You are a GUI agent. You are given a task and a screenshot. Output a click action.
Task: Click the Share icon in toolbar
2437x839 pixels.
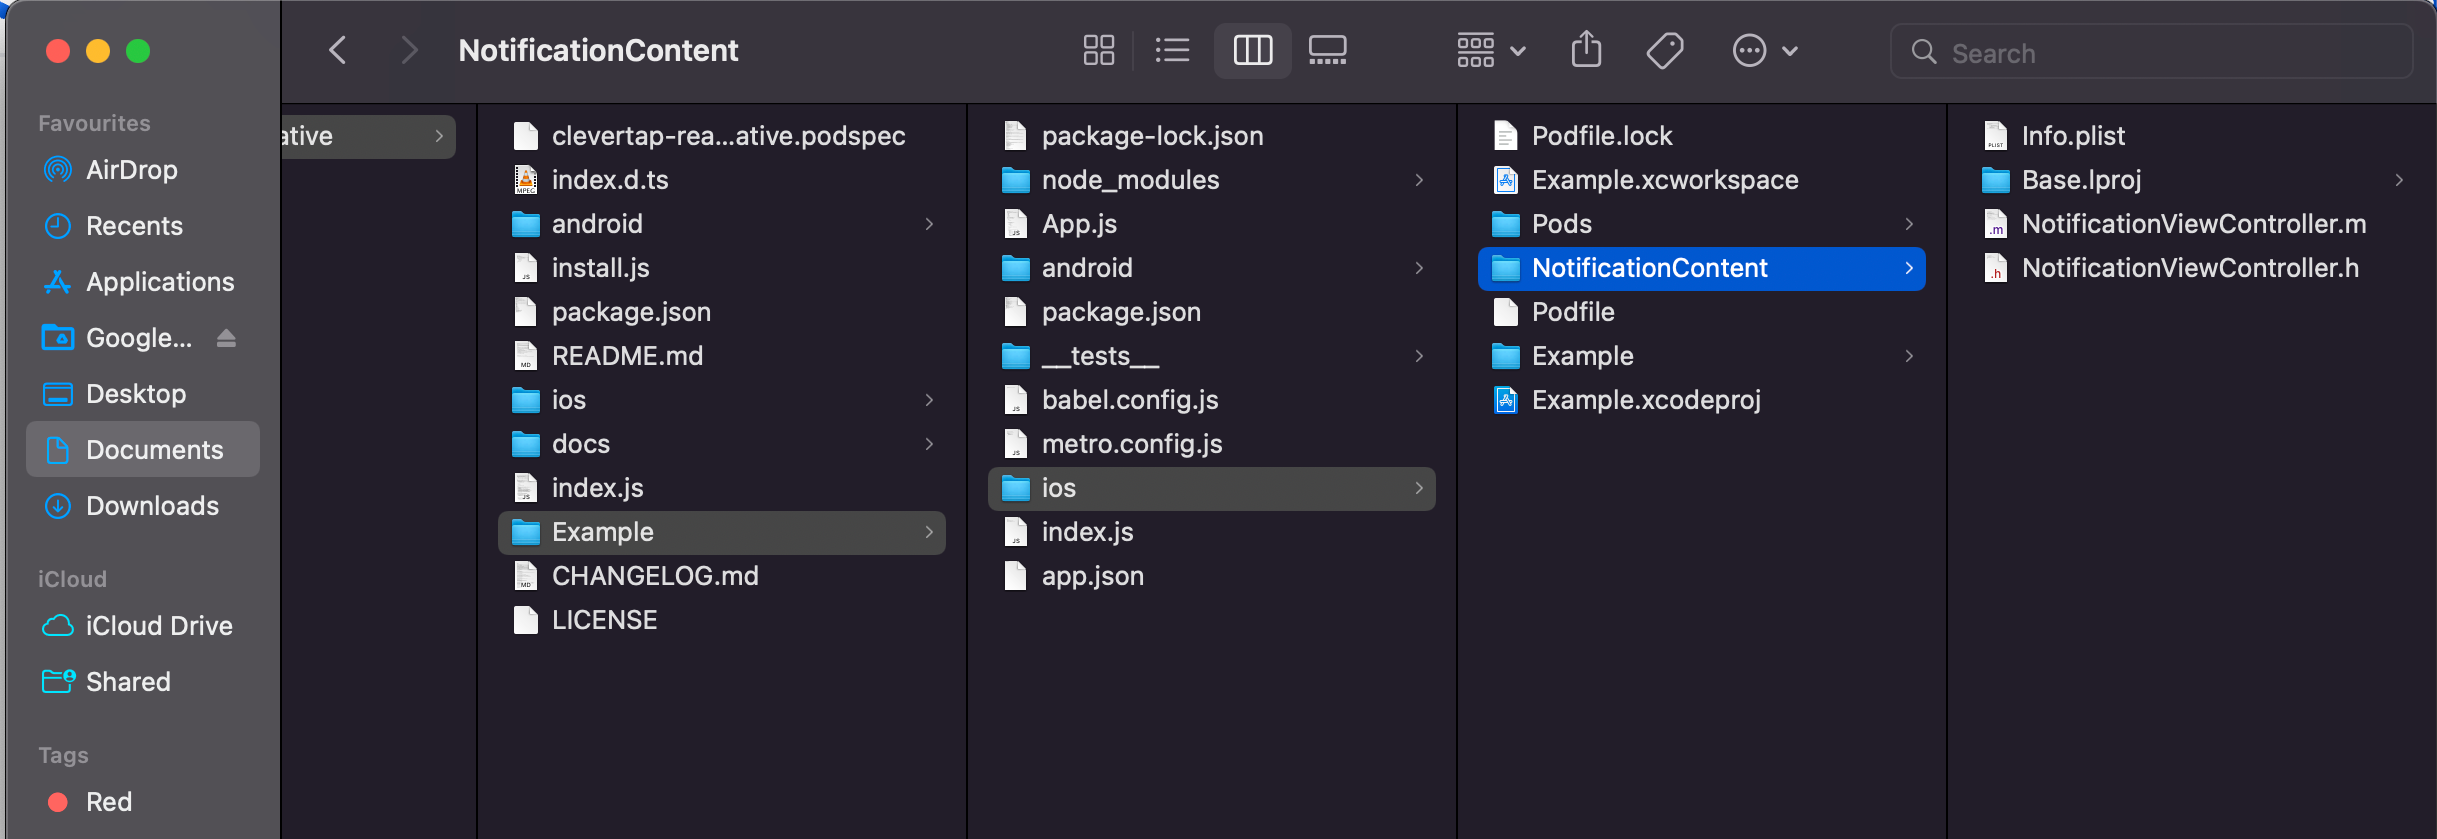point(1586,50)
